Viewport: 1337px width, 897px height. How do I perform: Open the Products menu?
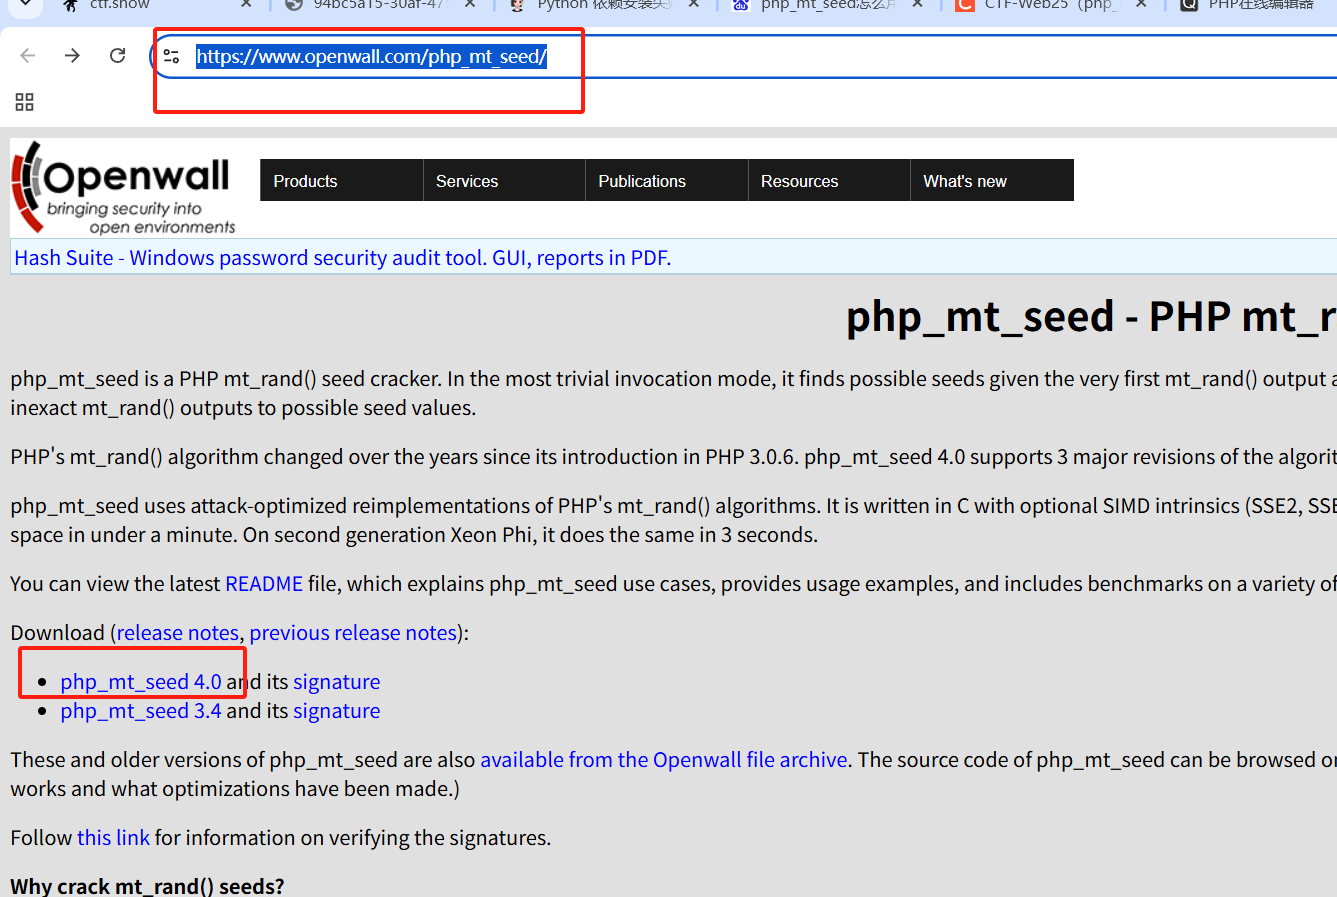point(341,180)
